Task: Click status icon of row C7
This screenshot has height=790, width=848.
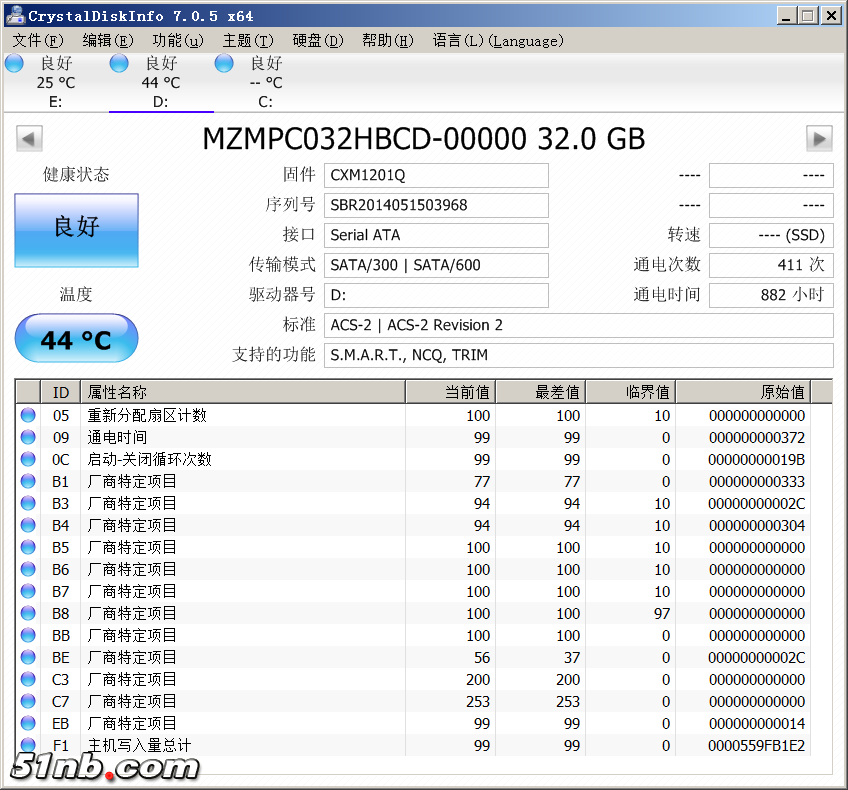Action: pyautogui.click(x=28, y=701)
